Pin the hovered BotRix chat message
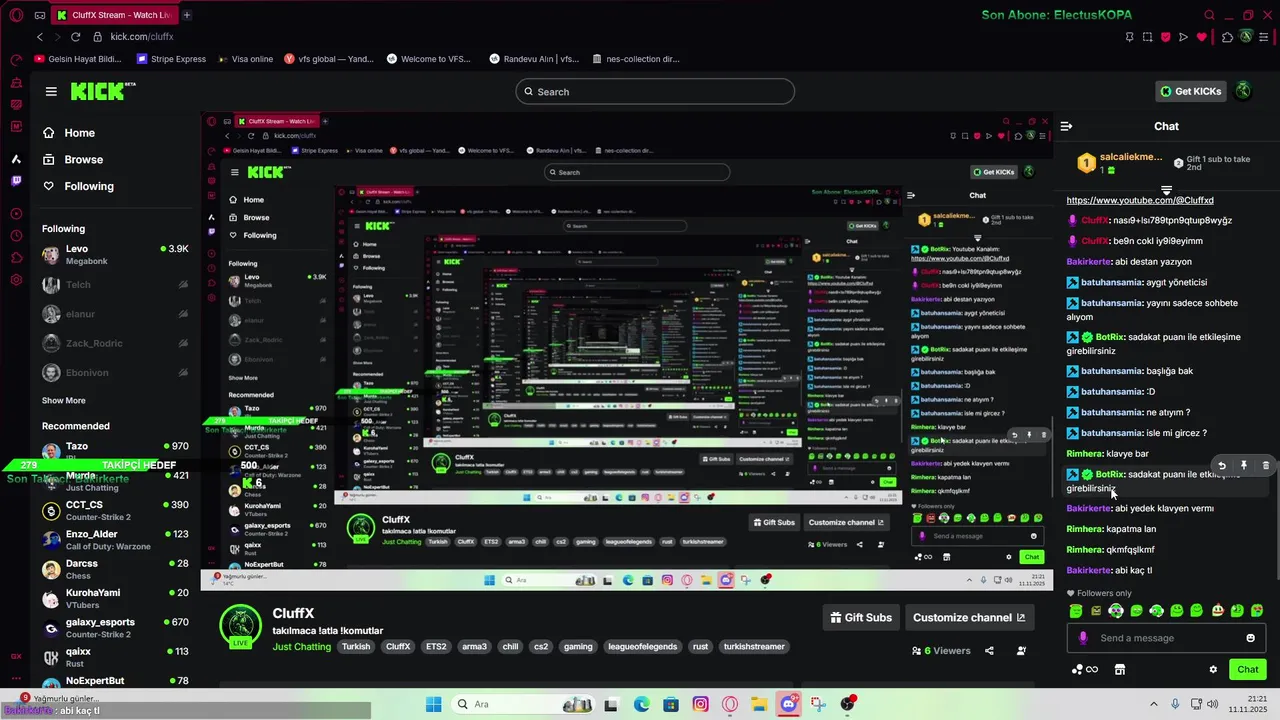Image resolution: width=1280 pixels, height=720 pixels. coord(1243,466)
